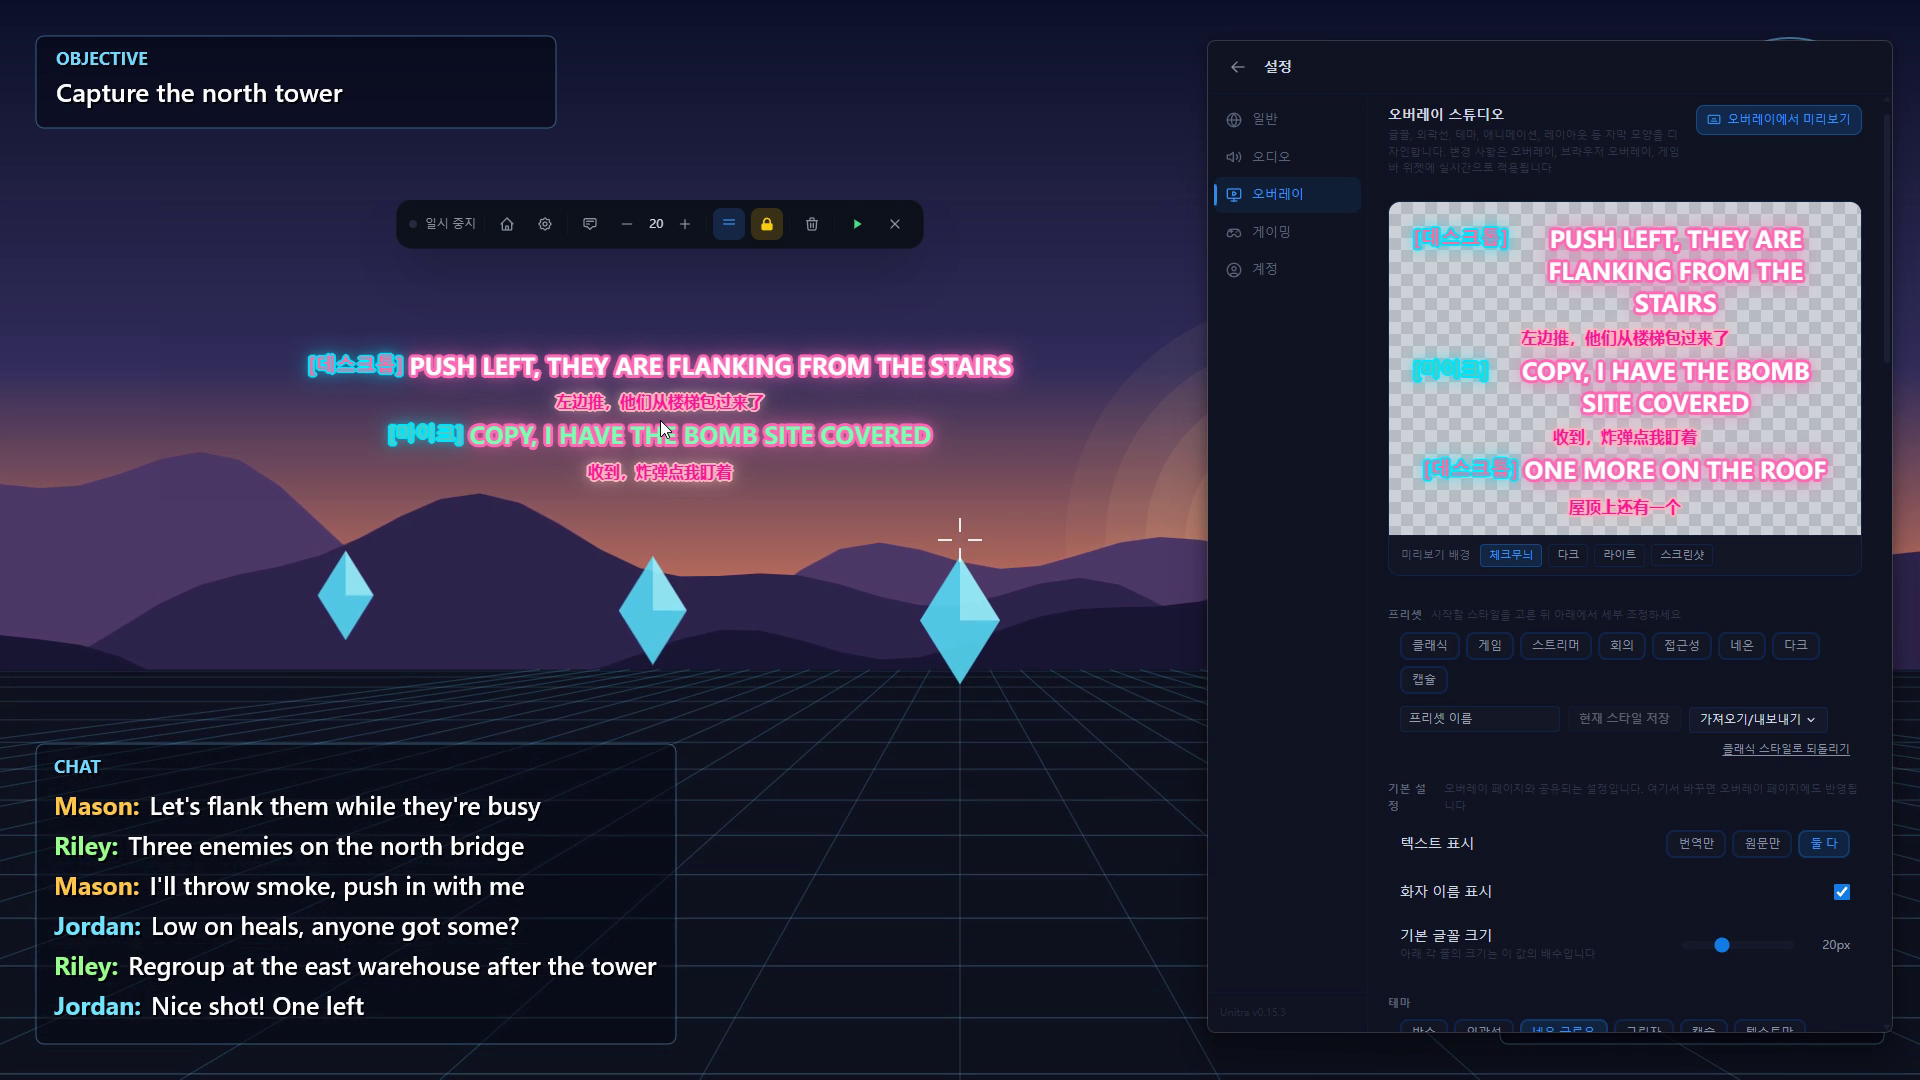1920x1080 pixels.
Task: Open the 계정 account tab
Action: 1287,269
